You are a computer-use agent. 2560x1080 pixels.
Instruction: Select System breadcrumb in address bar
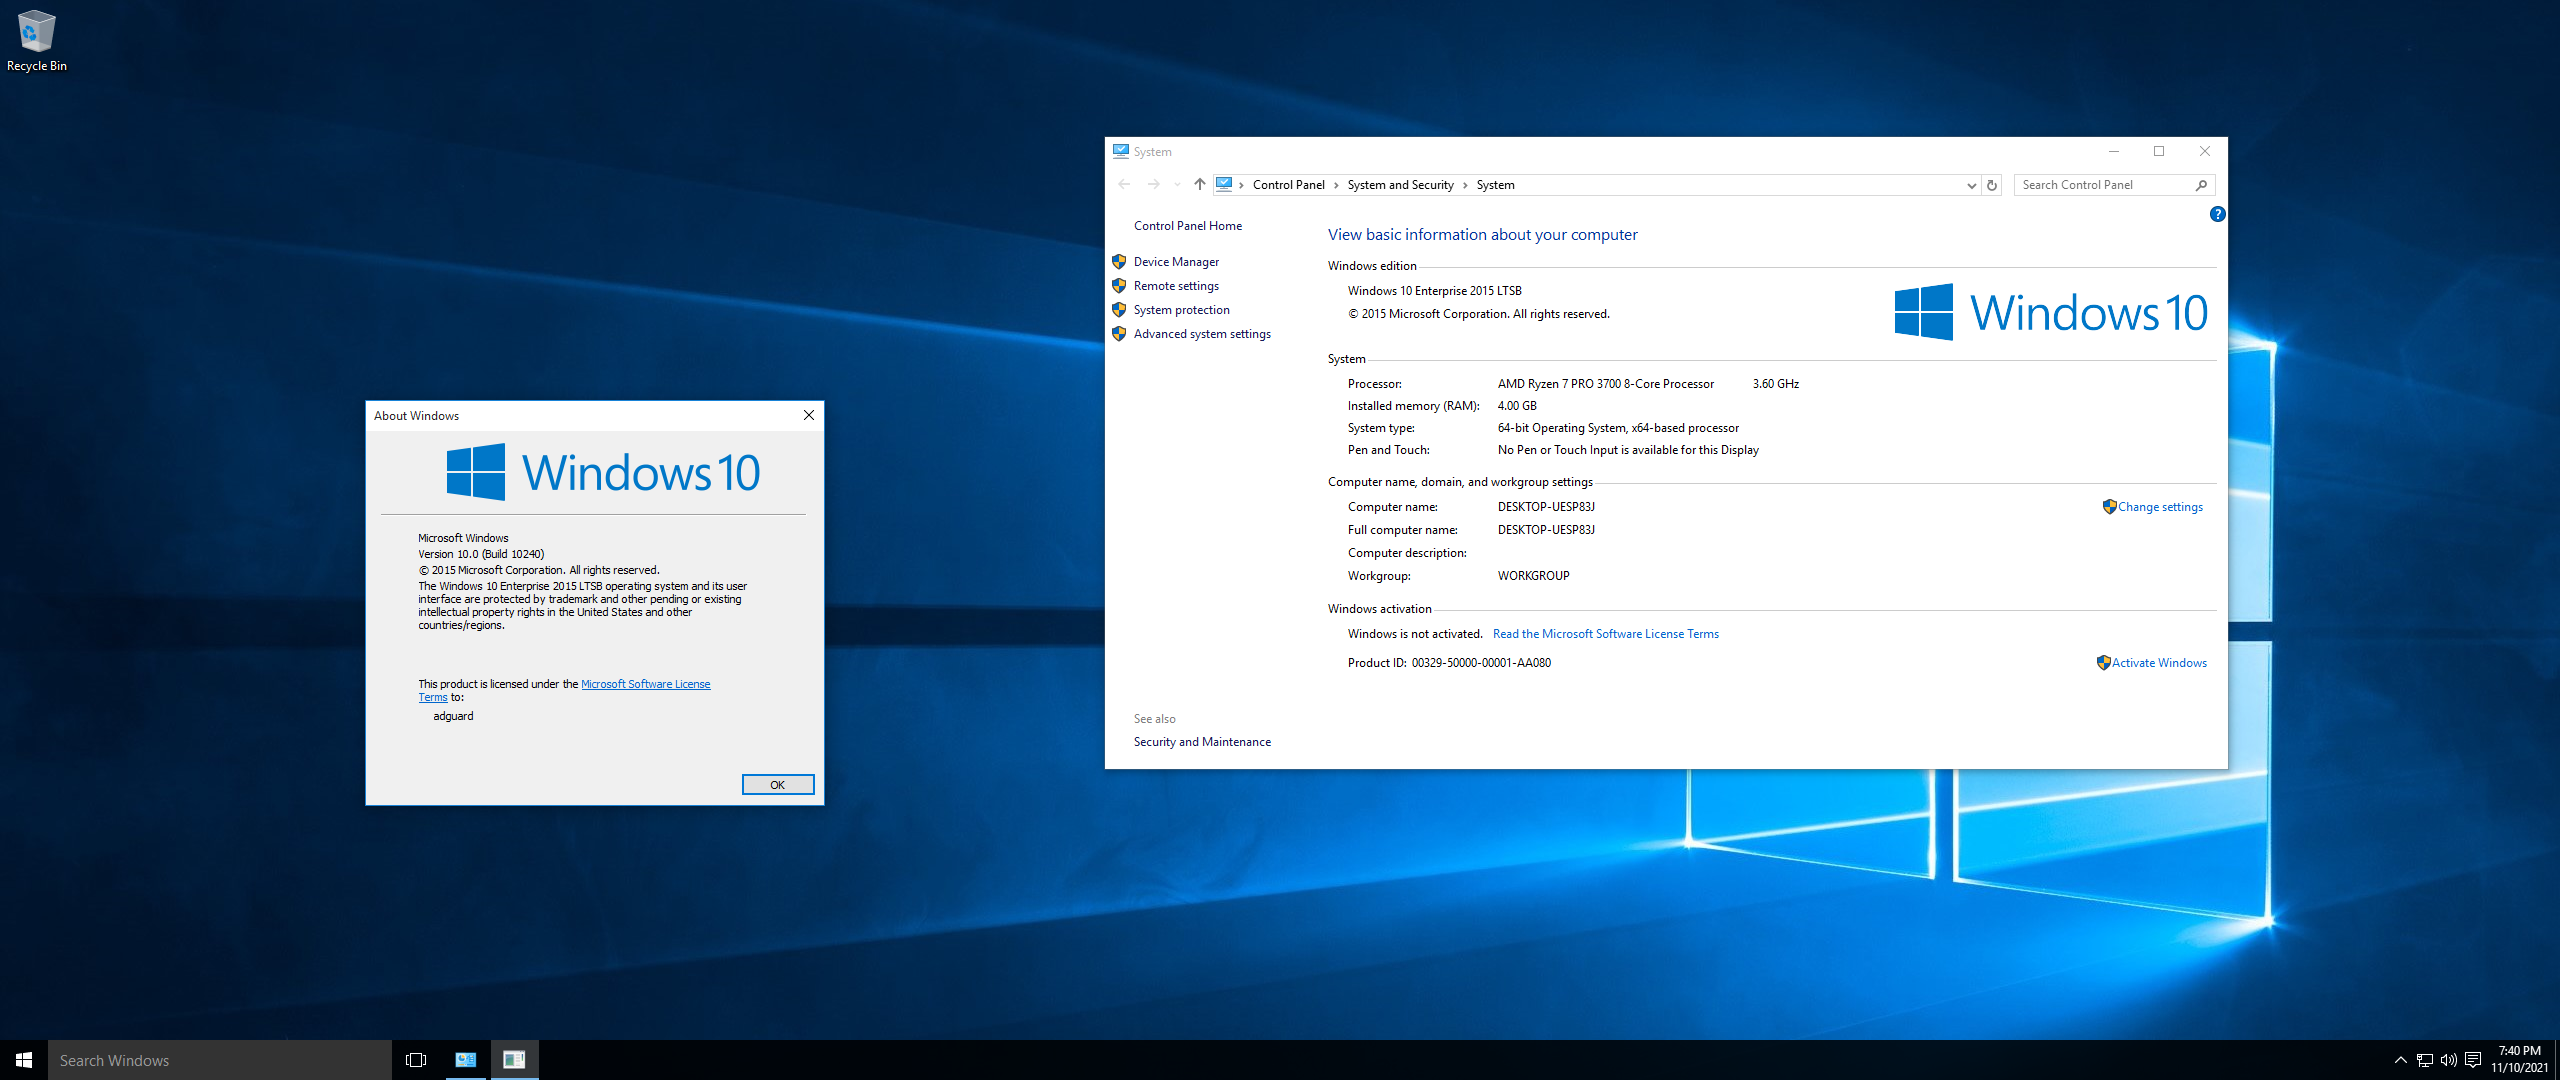pyautogui.click(x=1495, y=185)
